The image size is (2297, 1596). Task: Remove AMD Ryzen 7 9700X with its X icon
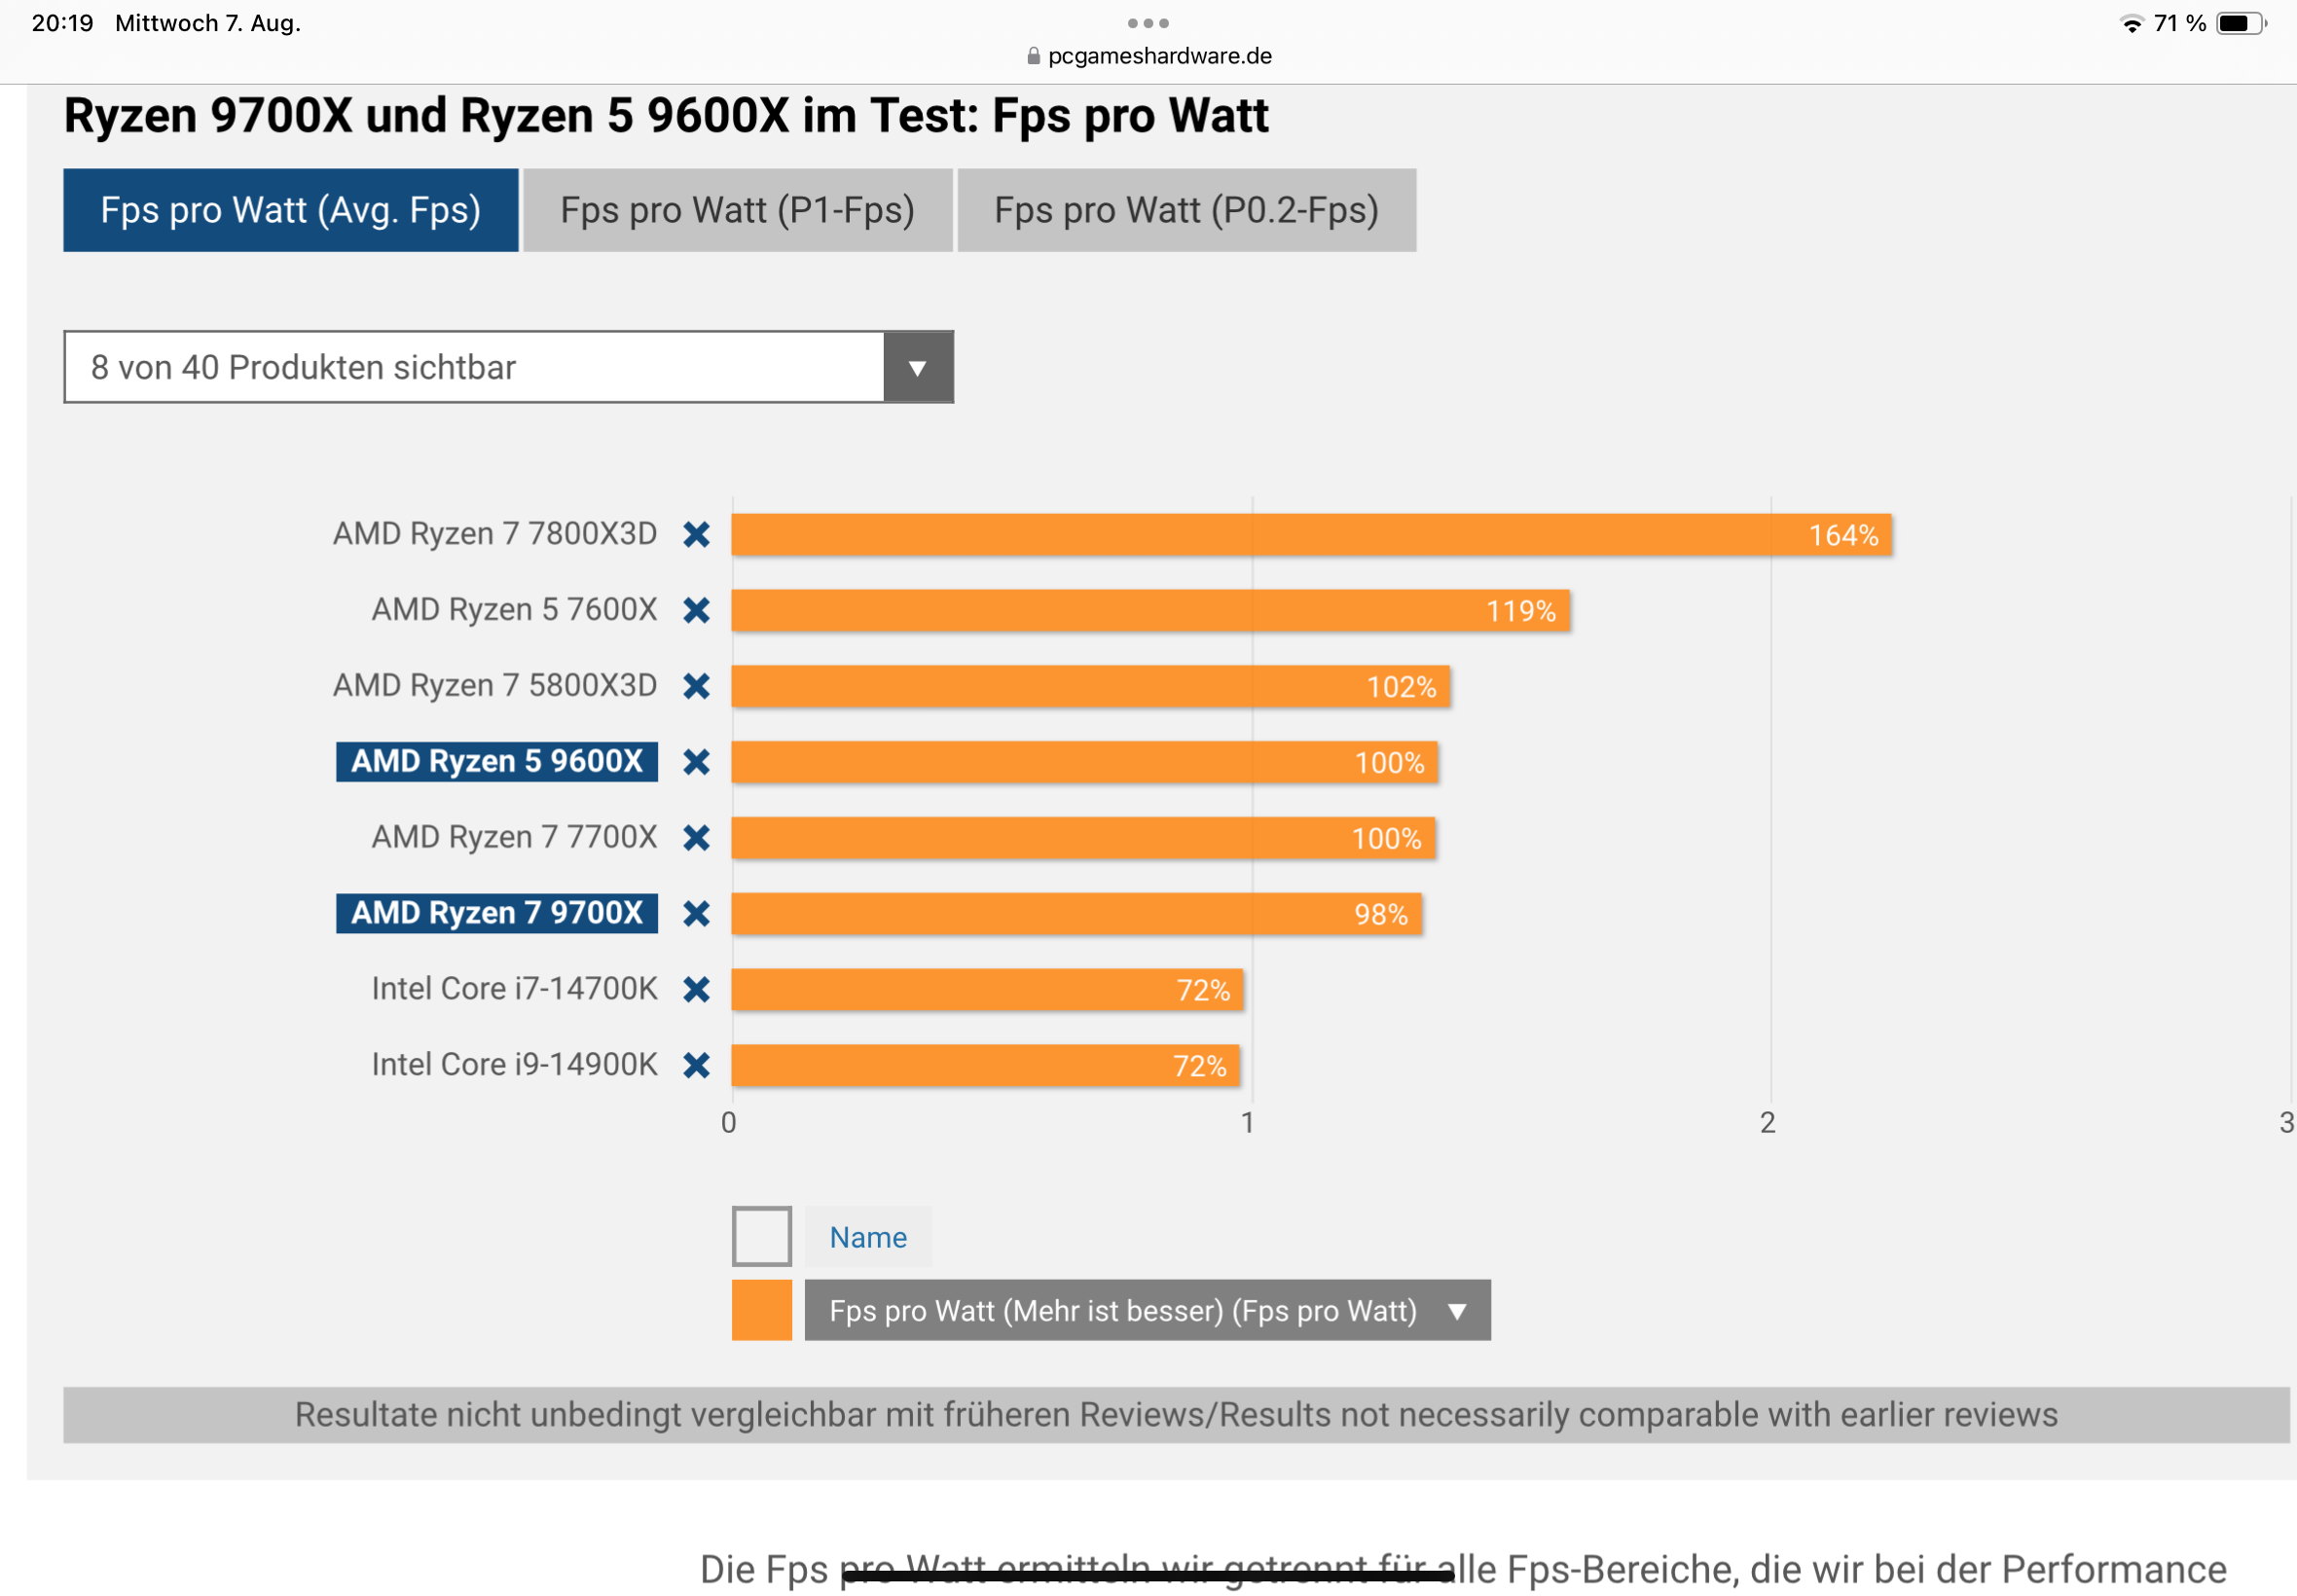point(696,913)
